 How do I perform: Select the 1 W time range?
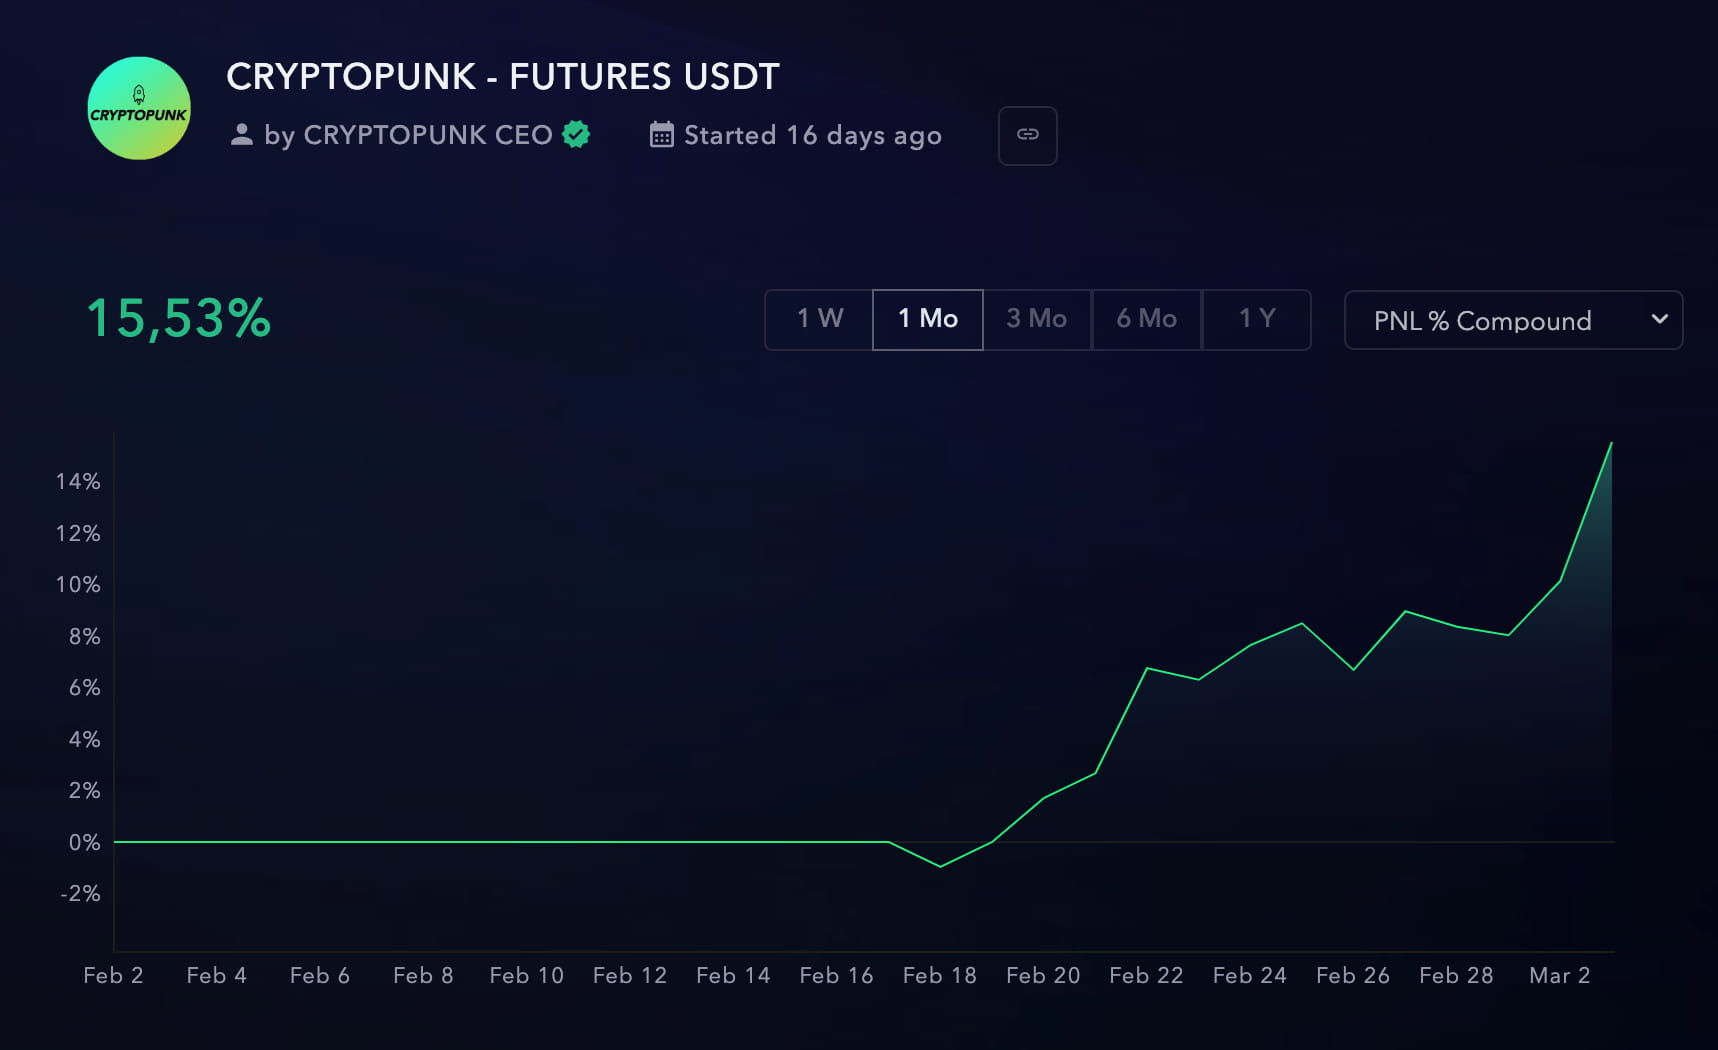pyautogui.click(x=819, y=319)
